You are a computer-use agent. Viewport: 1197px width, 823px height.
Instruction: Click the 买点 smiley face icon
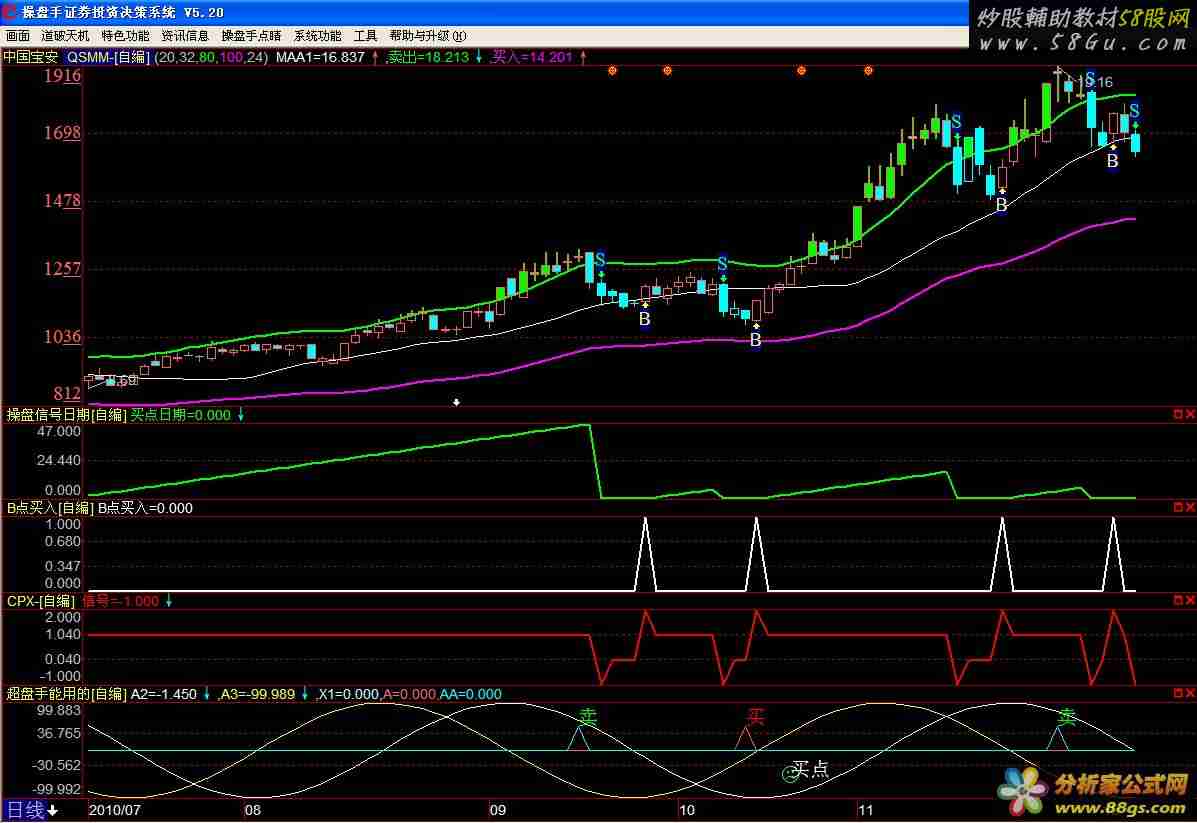coord(790,774)
